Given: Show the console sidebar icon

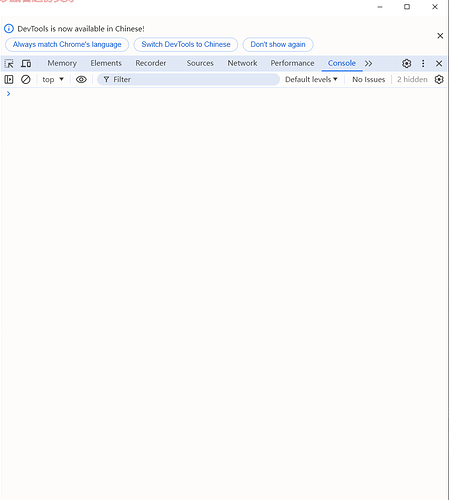Looking at the screenshot, I should (9, 79).
